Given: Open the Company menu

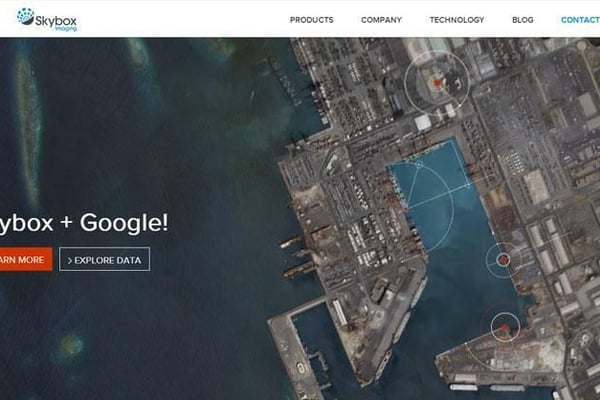Looking at the screenshot, I should pos(381,20).
